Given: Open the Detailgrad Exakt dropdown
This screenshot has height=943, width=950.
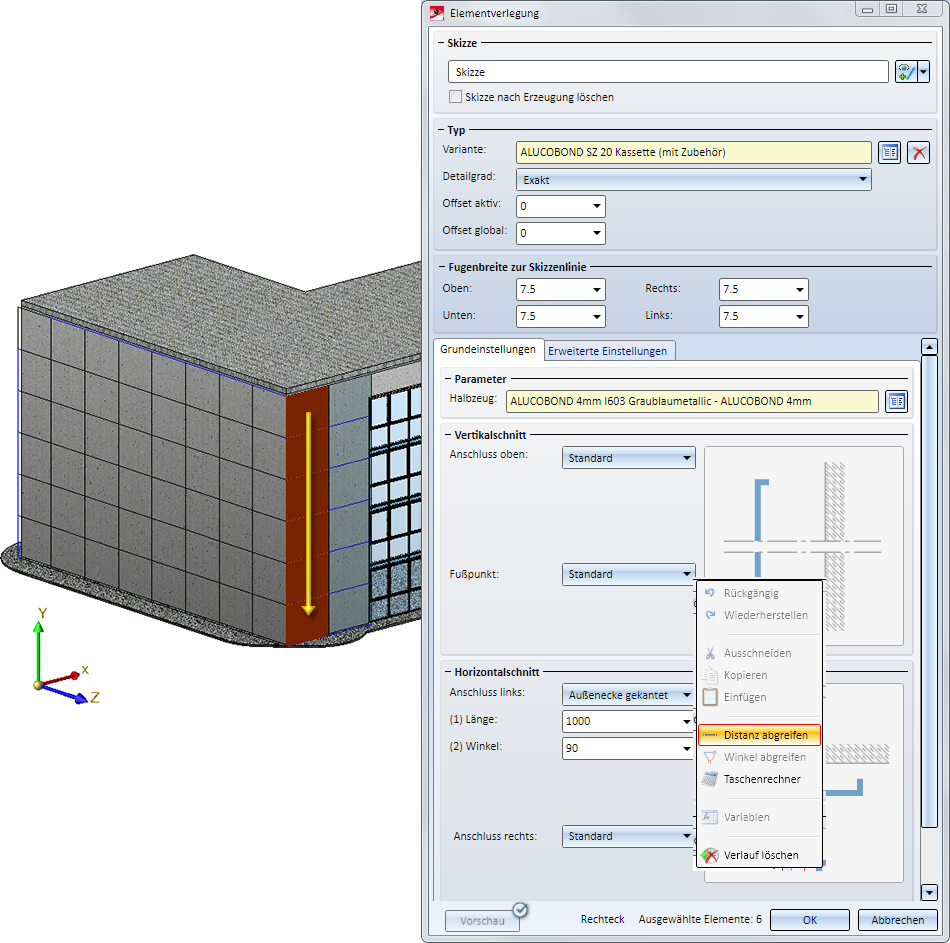Looking at the screenshot, I should tap(693, 179).
